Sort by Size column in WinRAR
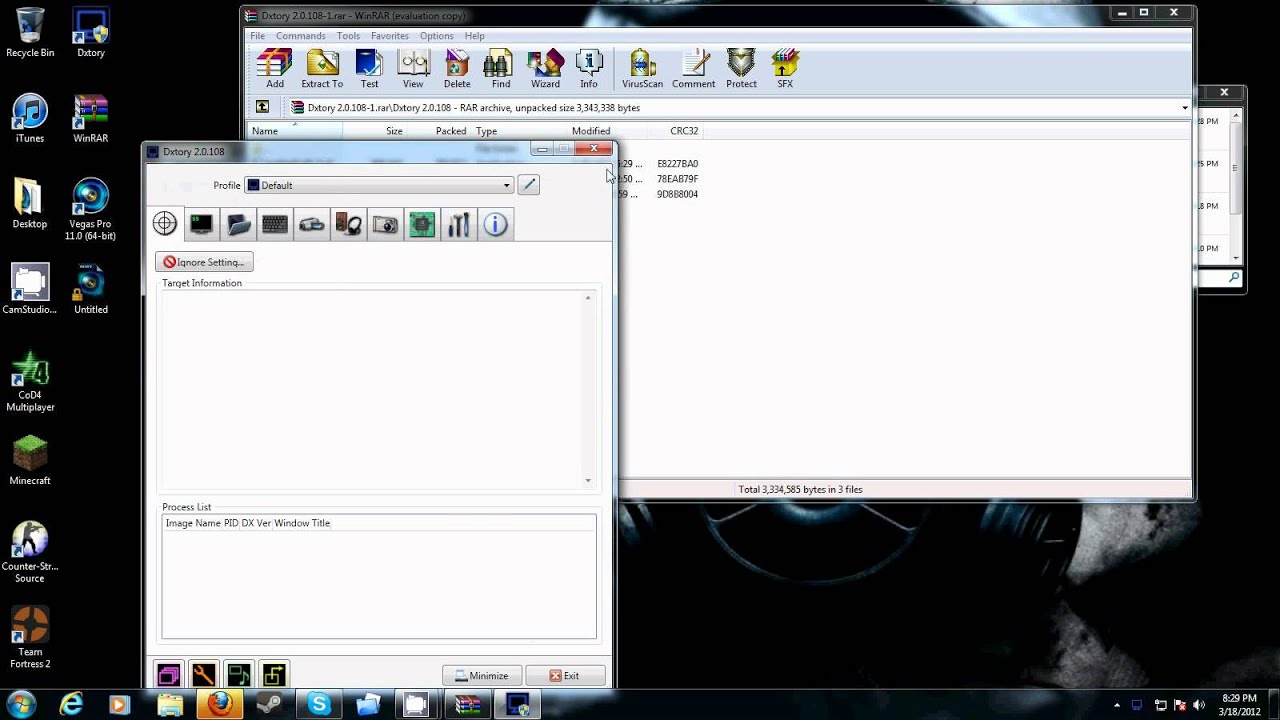The height and width of the screenshot is (720, 1280). pyautogui.click(x=374, y=131)
